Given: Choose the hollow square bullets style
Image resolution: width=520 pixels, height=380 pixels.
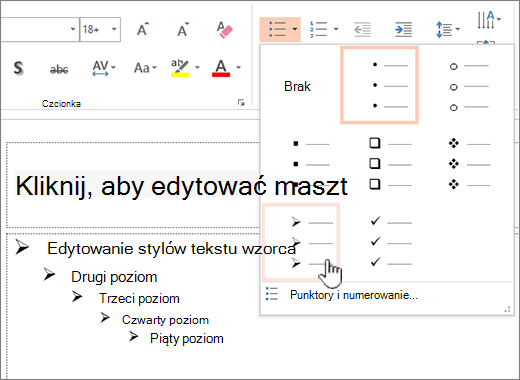Looking at the screenshot, I should coord(390,164).
